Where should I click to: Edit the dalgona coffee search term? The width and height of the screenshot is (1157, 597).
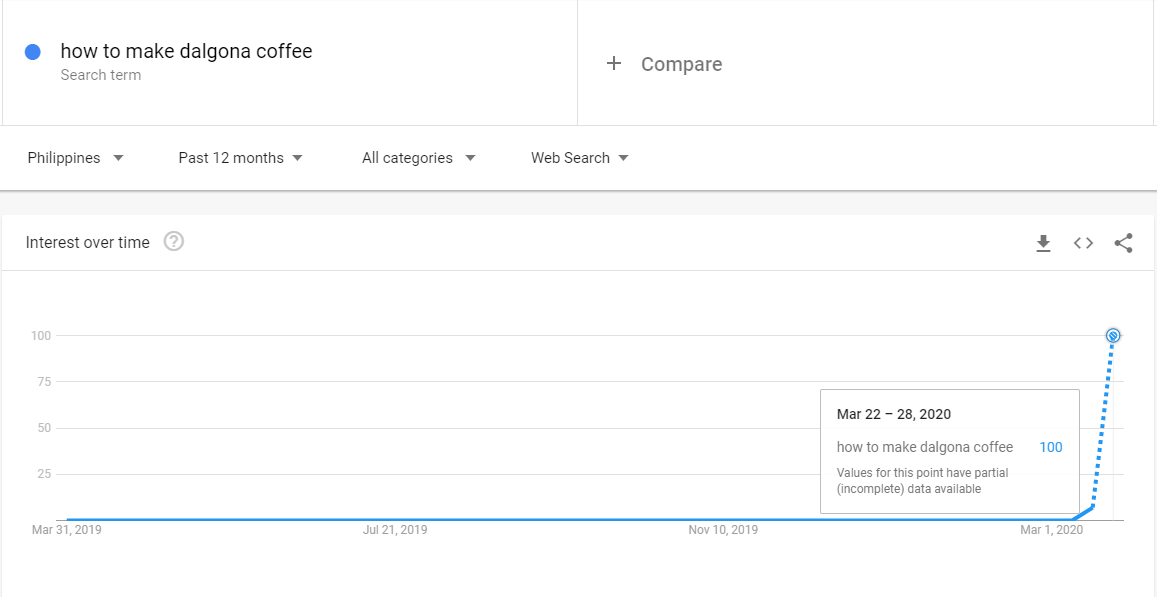[x=186, y=51]
